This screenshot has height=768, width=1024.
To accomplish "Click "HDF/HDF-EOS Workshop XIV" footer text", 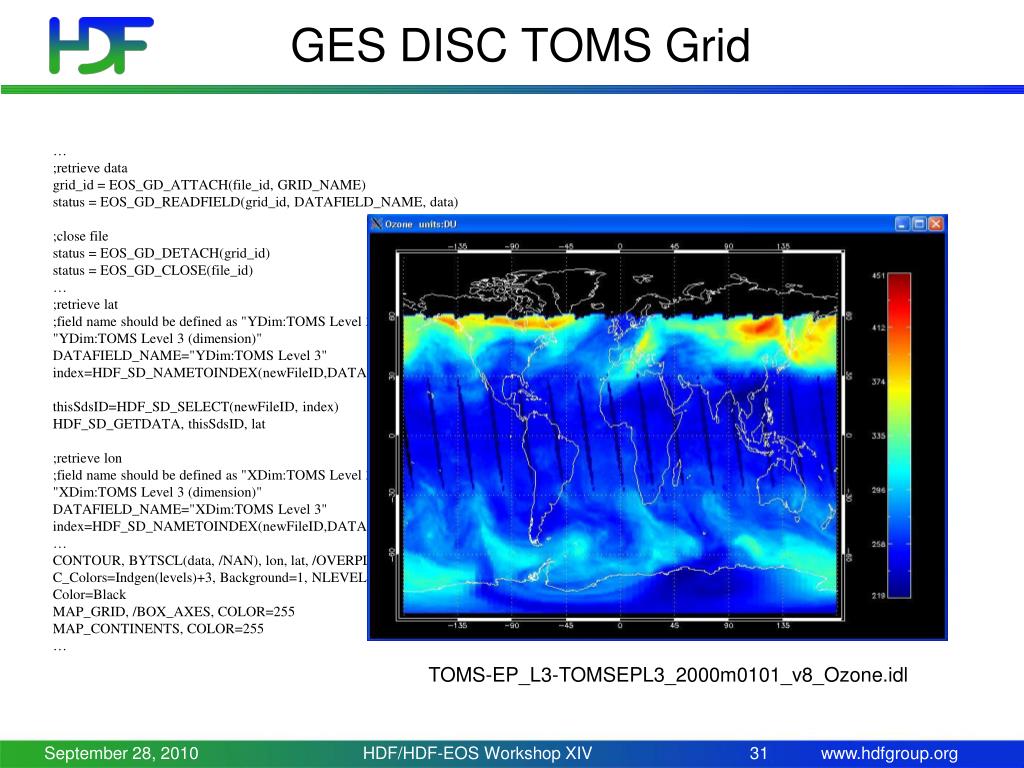I will click(477, 754).
